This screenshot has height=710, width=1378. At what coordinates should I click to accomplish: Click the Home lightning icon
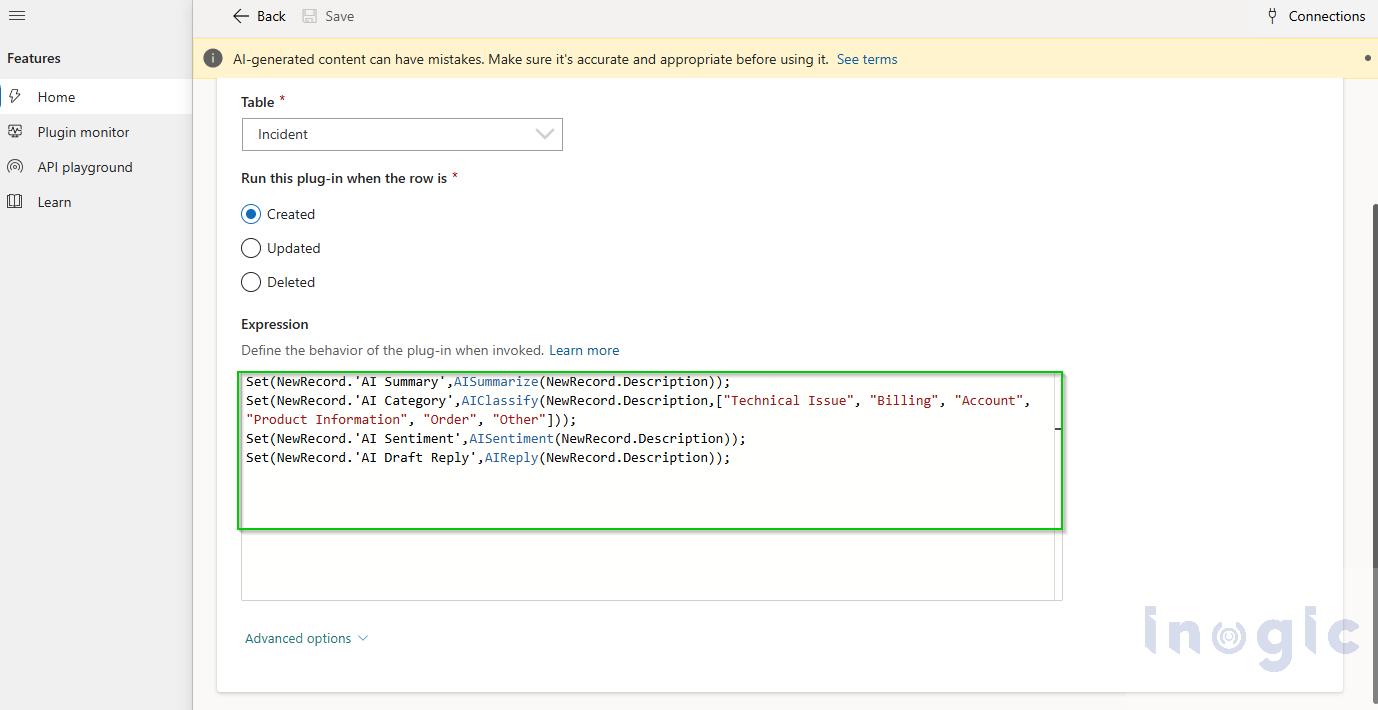tap(15, 97)
